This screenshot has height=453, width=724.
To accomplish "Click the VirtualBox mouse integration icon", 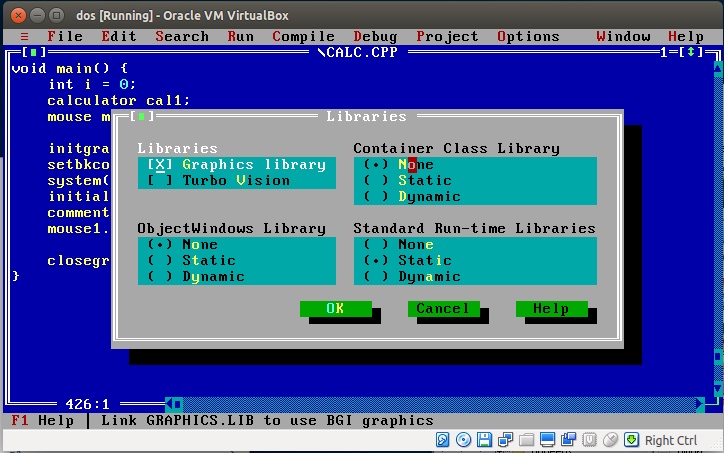I will pyautogui.click(x=610, y=439).
